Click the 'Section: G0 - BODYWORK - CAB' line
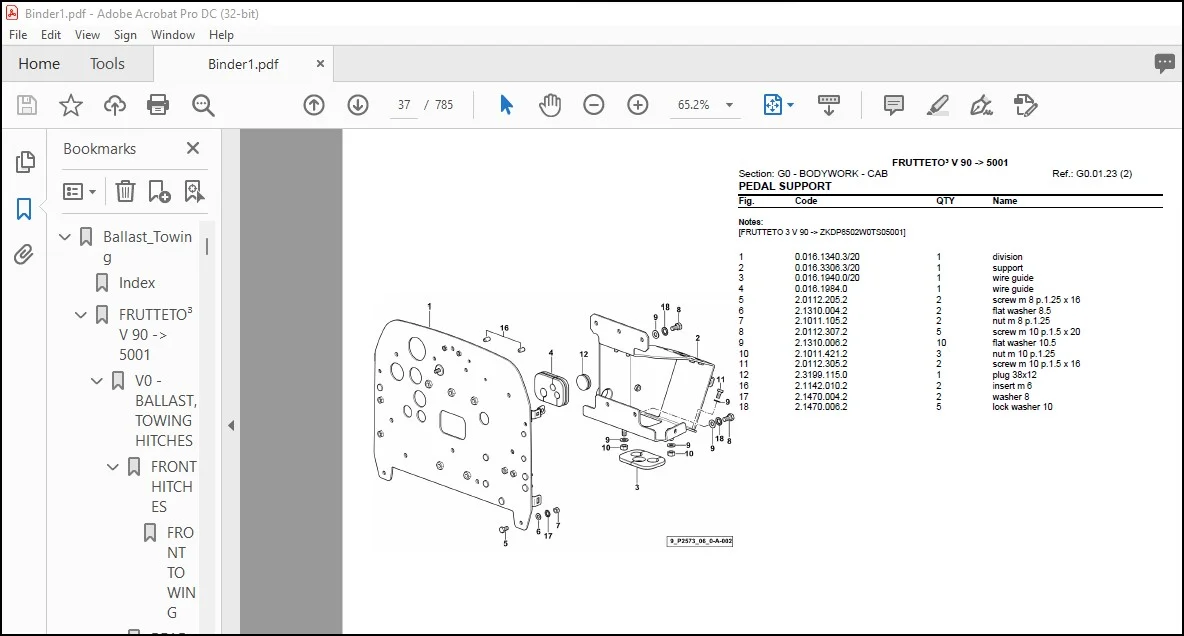The width and height of the screenshot is (1184, 636). coord(812,174)
